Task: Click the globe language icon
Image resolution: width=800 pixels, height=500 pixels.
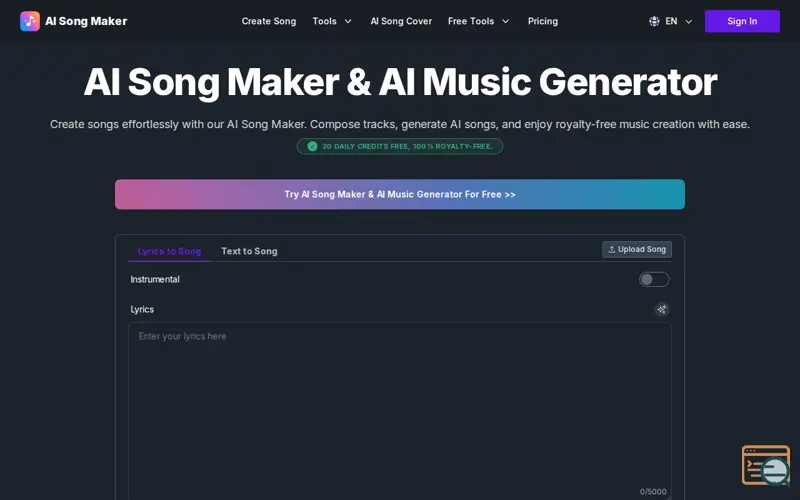Action: click(654, 21)
